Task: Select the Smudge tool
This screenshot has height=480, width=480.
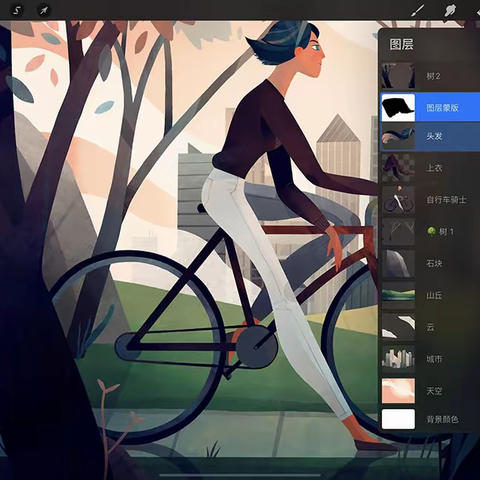Action: 450,10
